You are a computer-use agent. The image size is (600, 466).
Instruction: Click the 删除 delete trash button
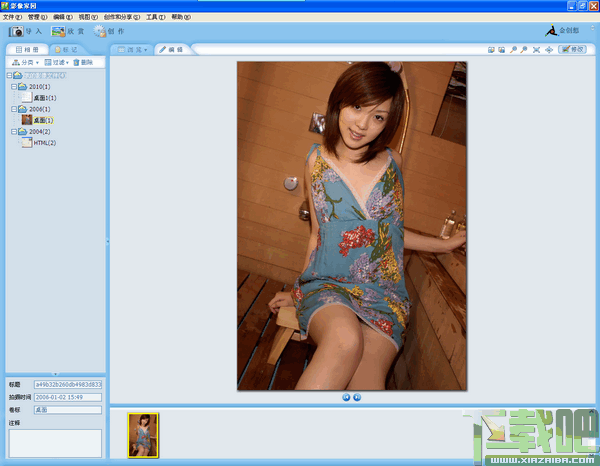coord(83,62)
